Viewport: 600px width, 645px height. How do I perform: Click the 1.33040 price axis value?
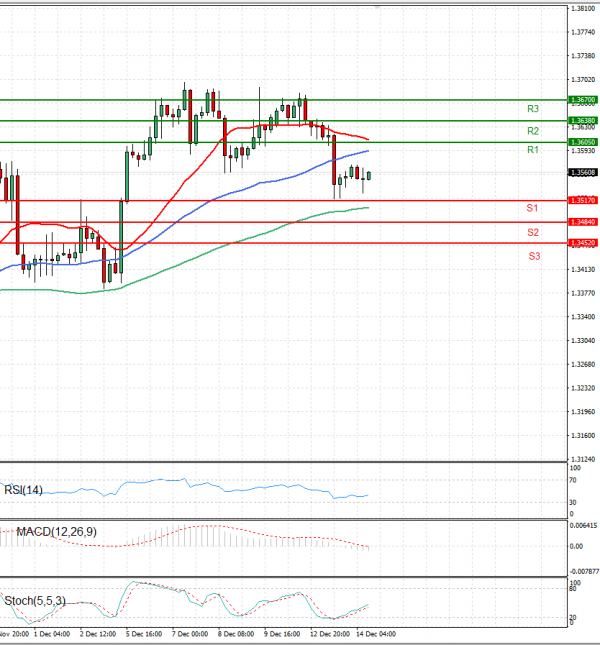(x=583, y=341)
